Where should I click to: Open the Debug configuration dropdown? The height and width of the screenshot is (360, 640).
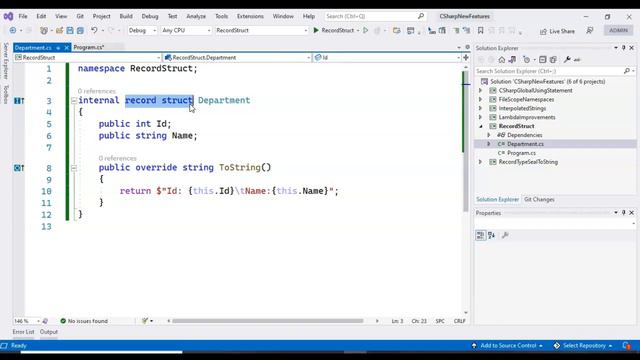(142, 31)
